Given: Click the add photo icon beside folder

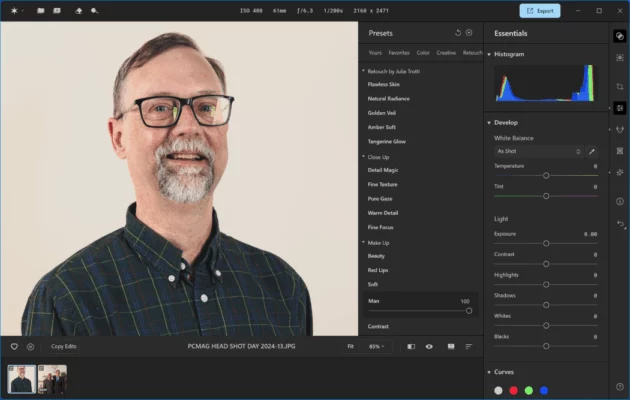Looking at the screenshot, I should click(x=57, y=11).
